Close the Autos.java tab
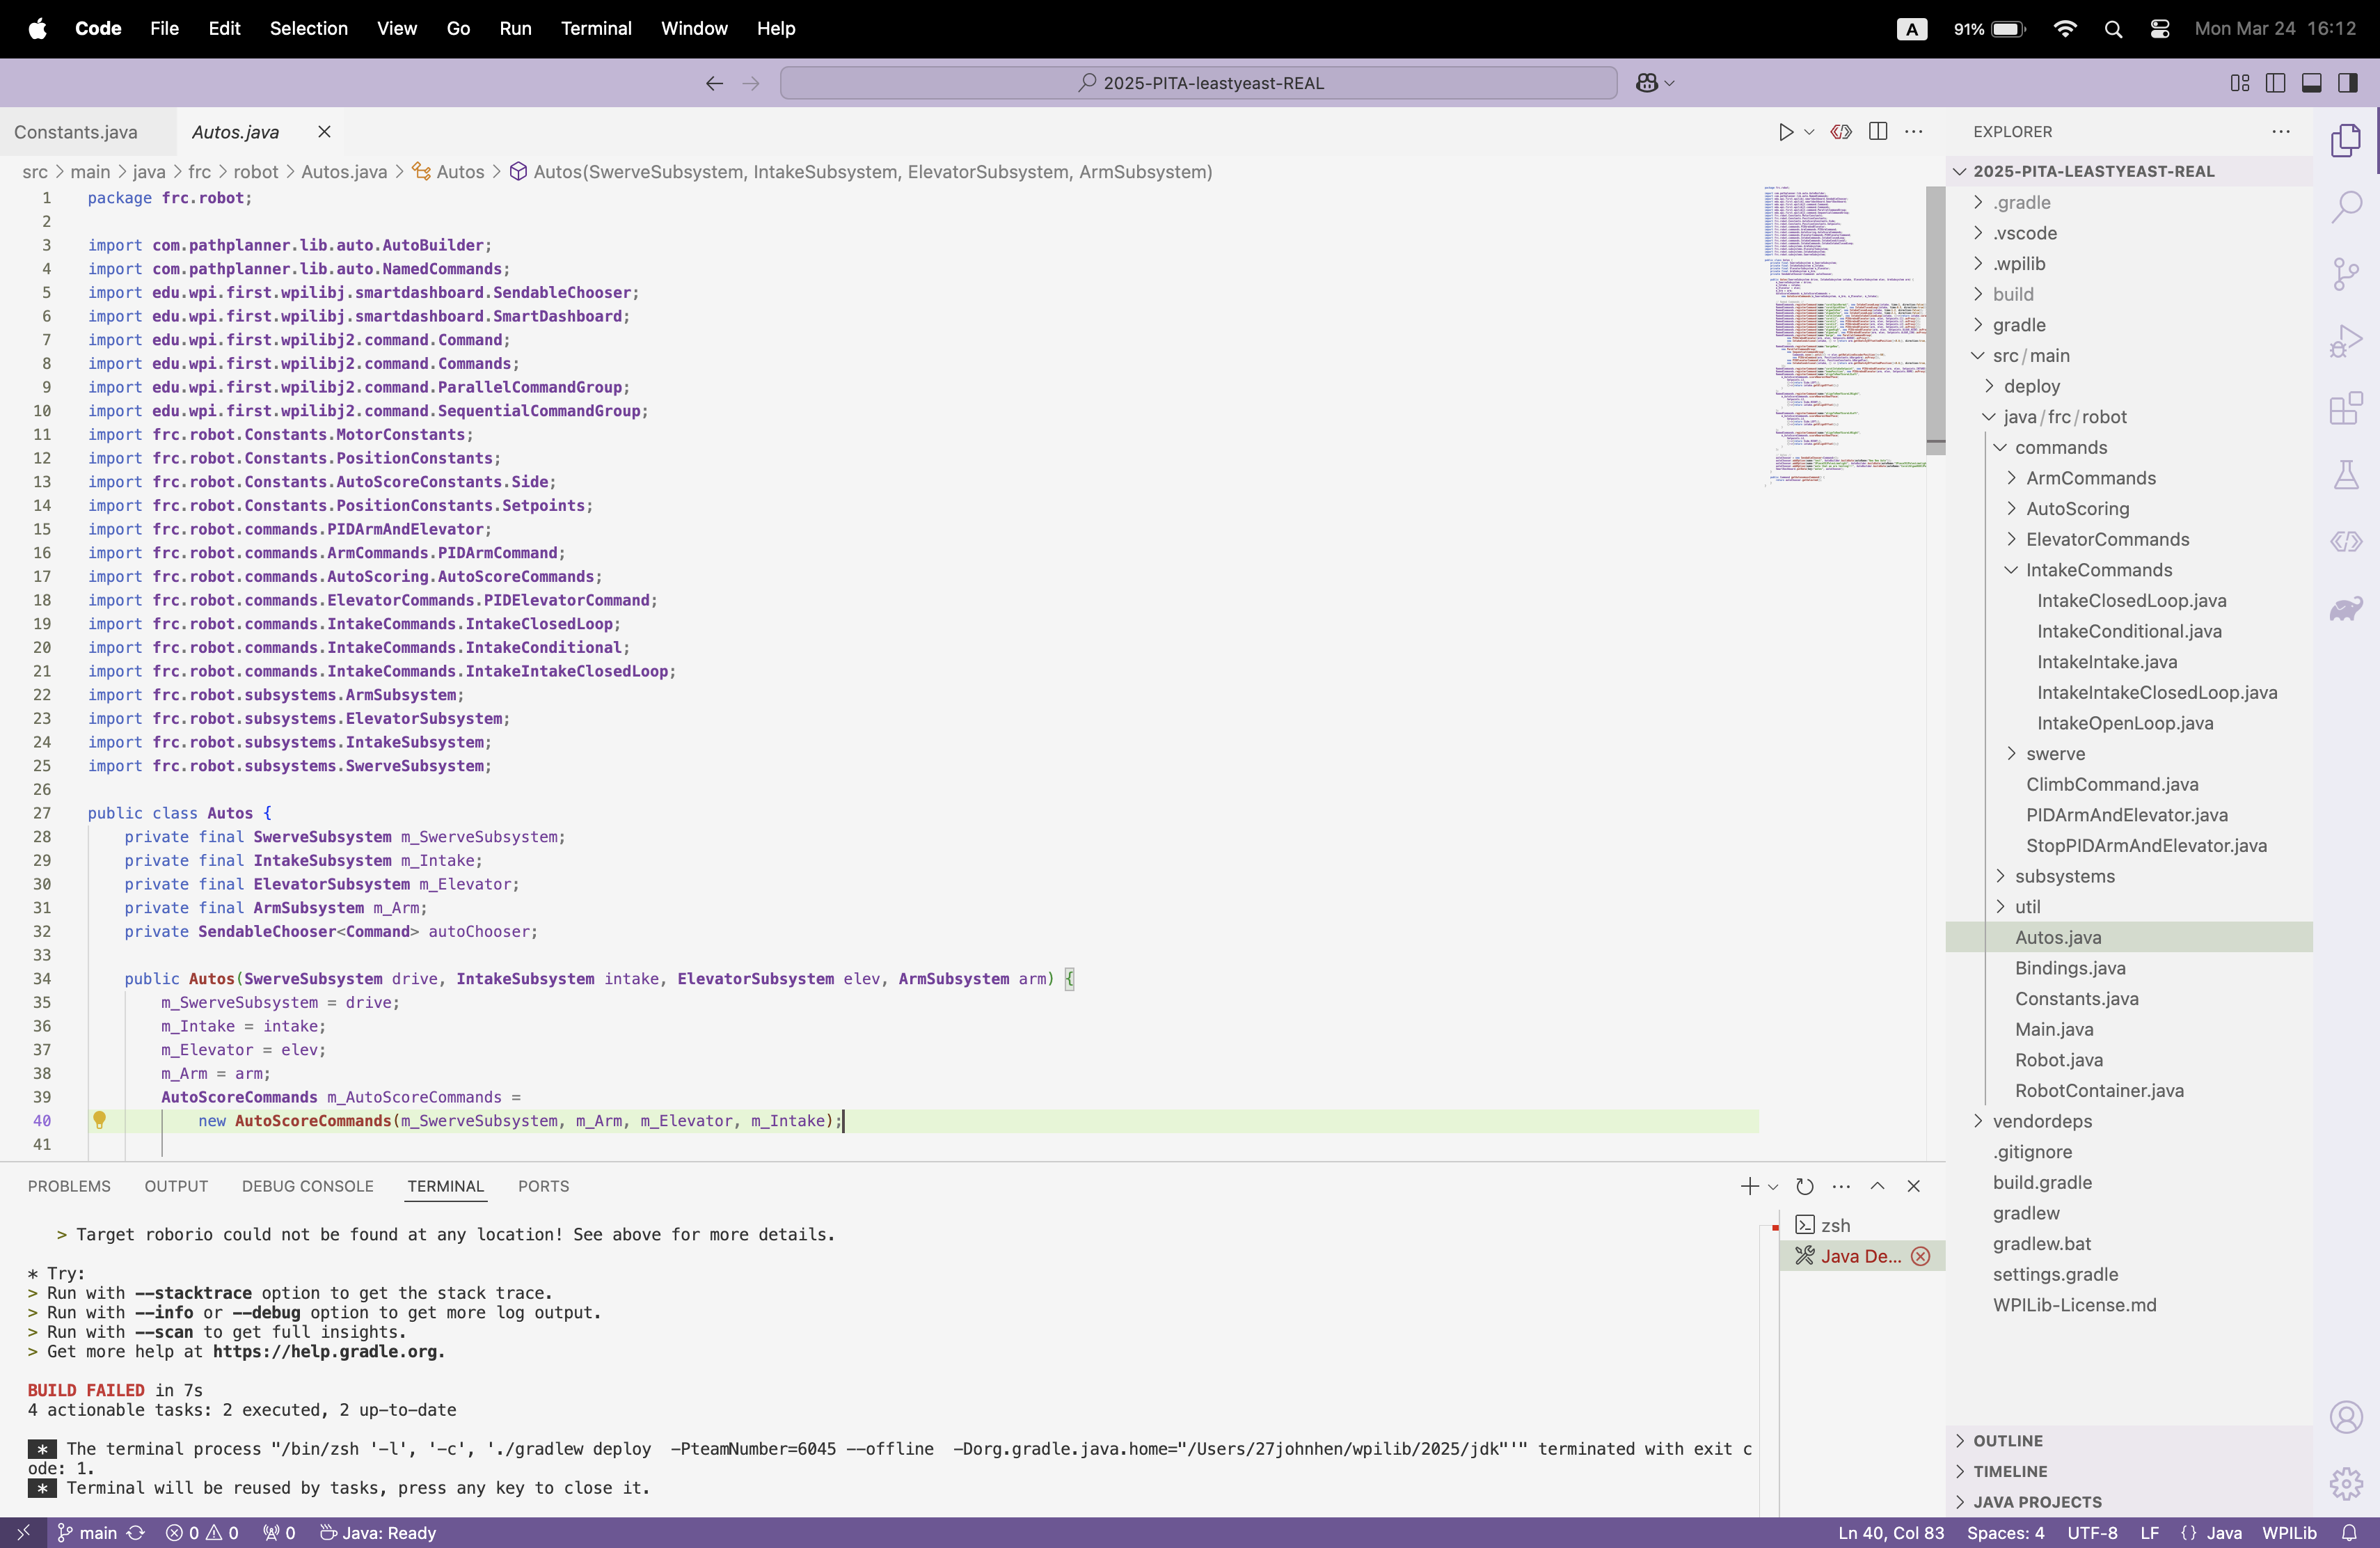The width and height of the screenshot is (2380, 1548). click(x=324, y=132)
